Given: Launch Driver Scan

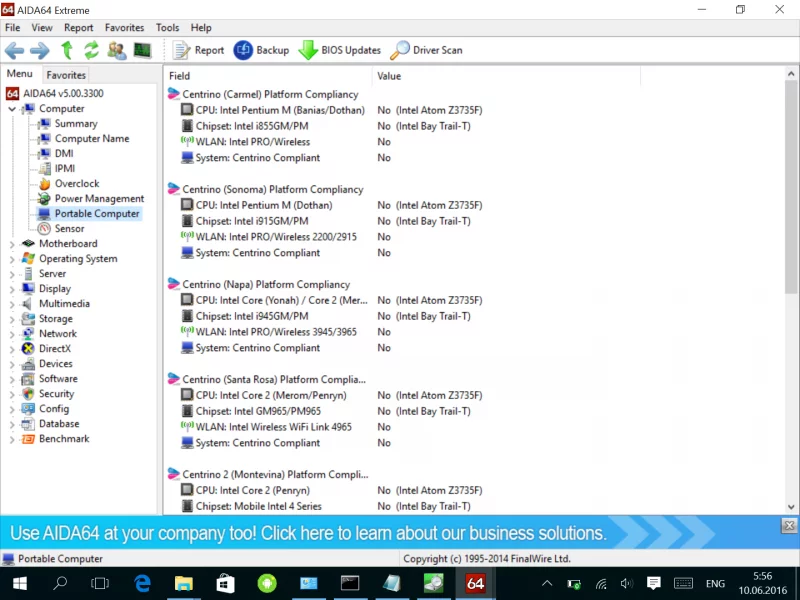Looking at the screenshot, I should tap(427, 51).
